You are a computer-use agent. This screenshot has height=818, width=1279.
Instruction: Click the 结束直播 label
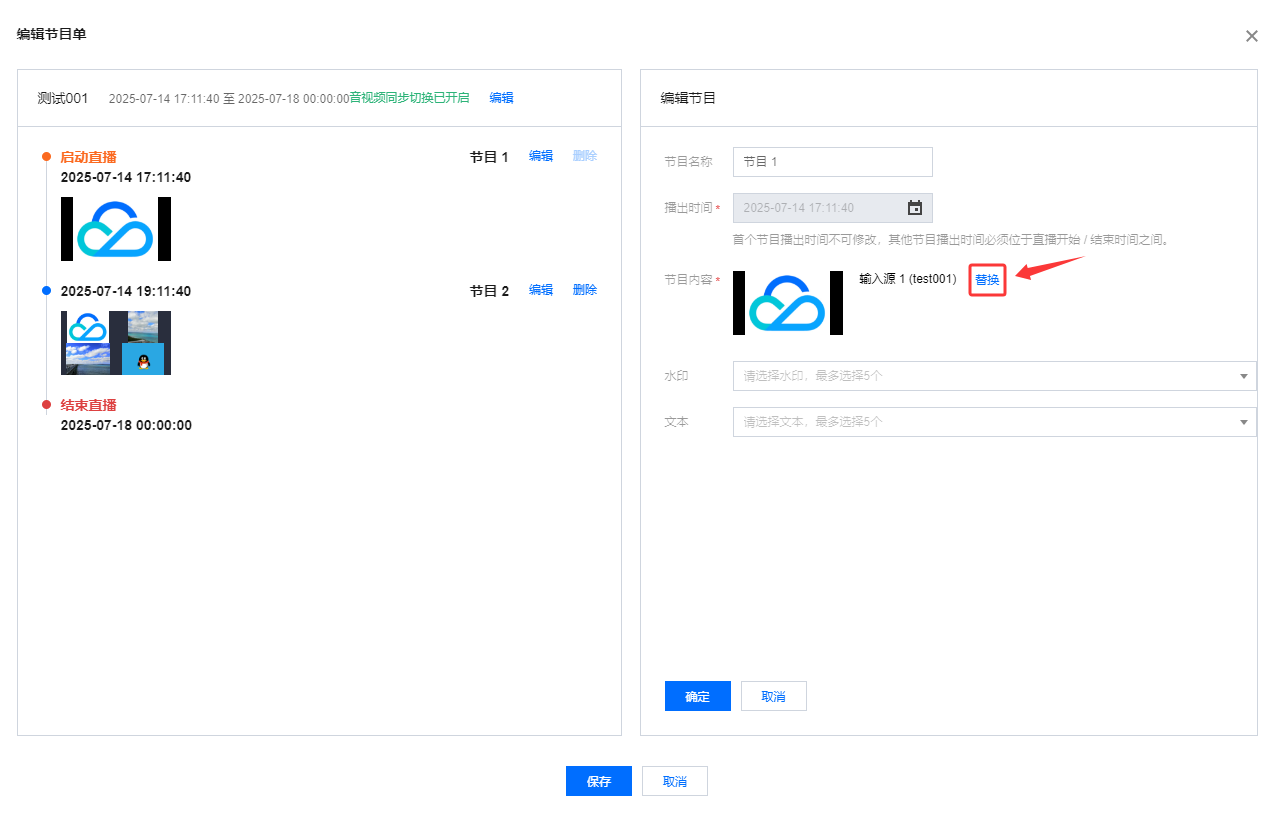88,404
